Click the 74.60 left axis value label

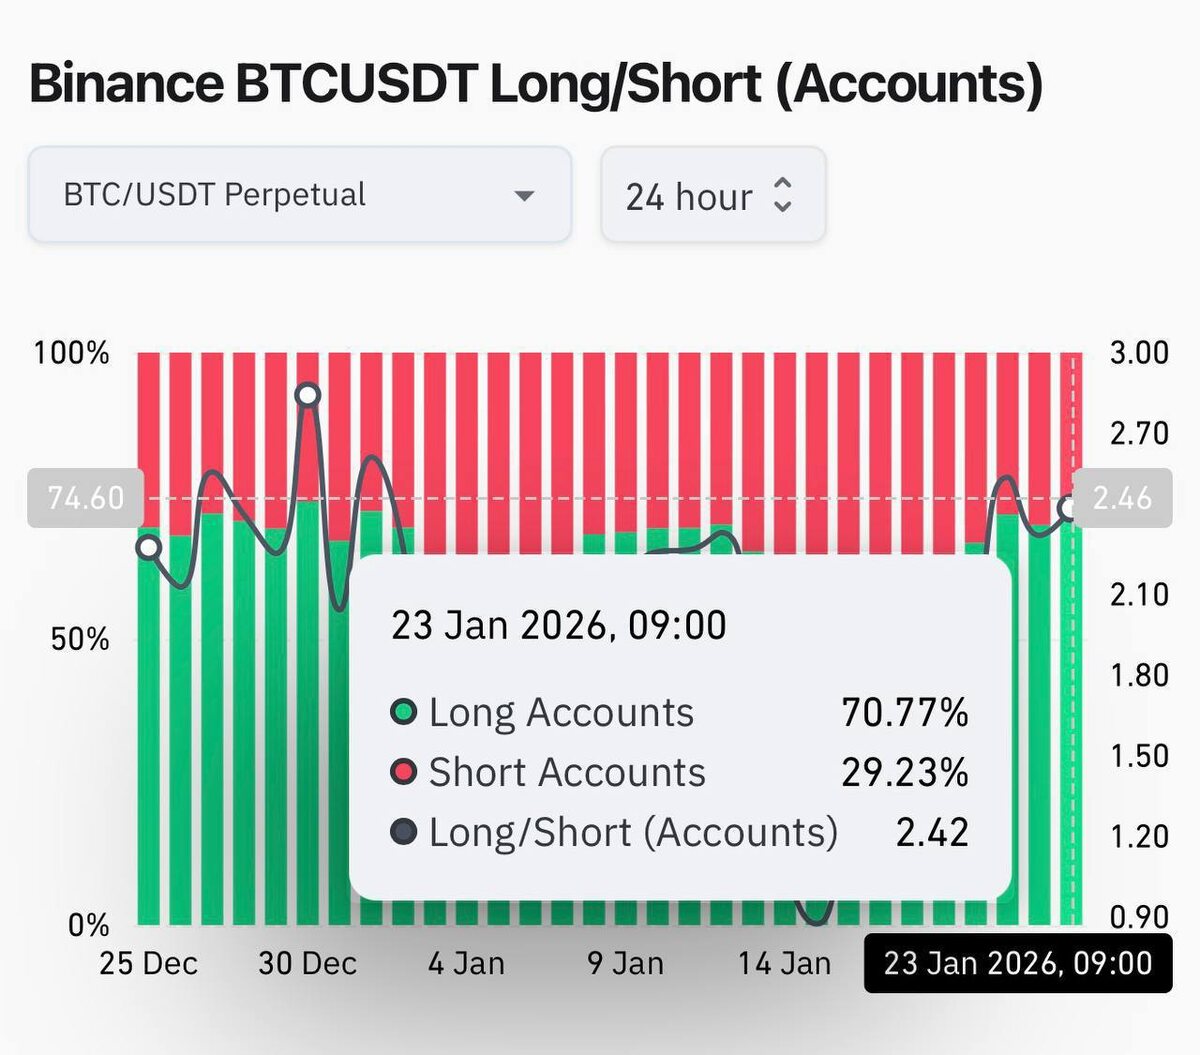click(x=86, y=498)
